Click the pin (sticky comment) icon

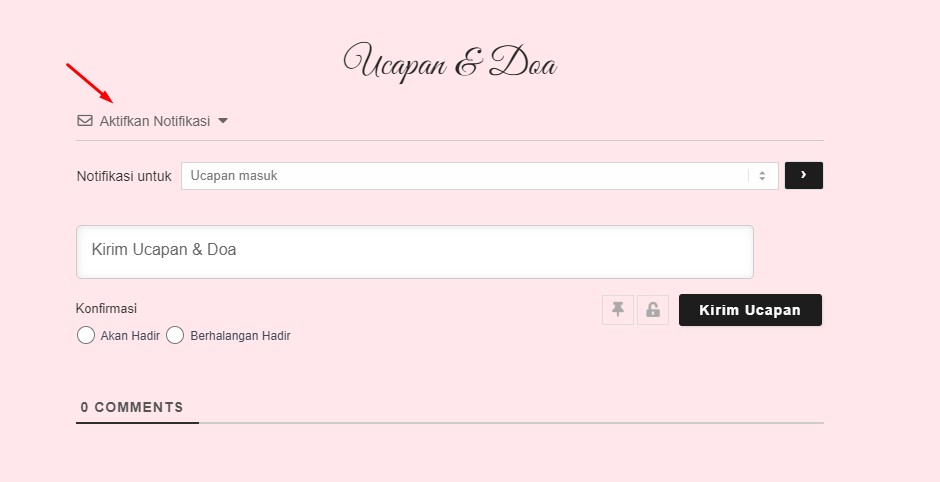pyautogui.click(x=617, y=309)
